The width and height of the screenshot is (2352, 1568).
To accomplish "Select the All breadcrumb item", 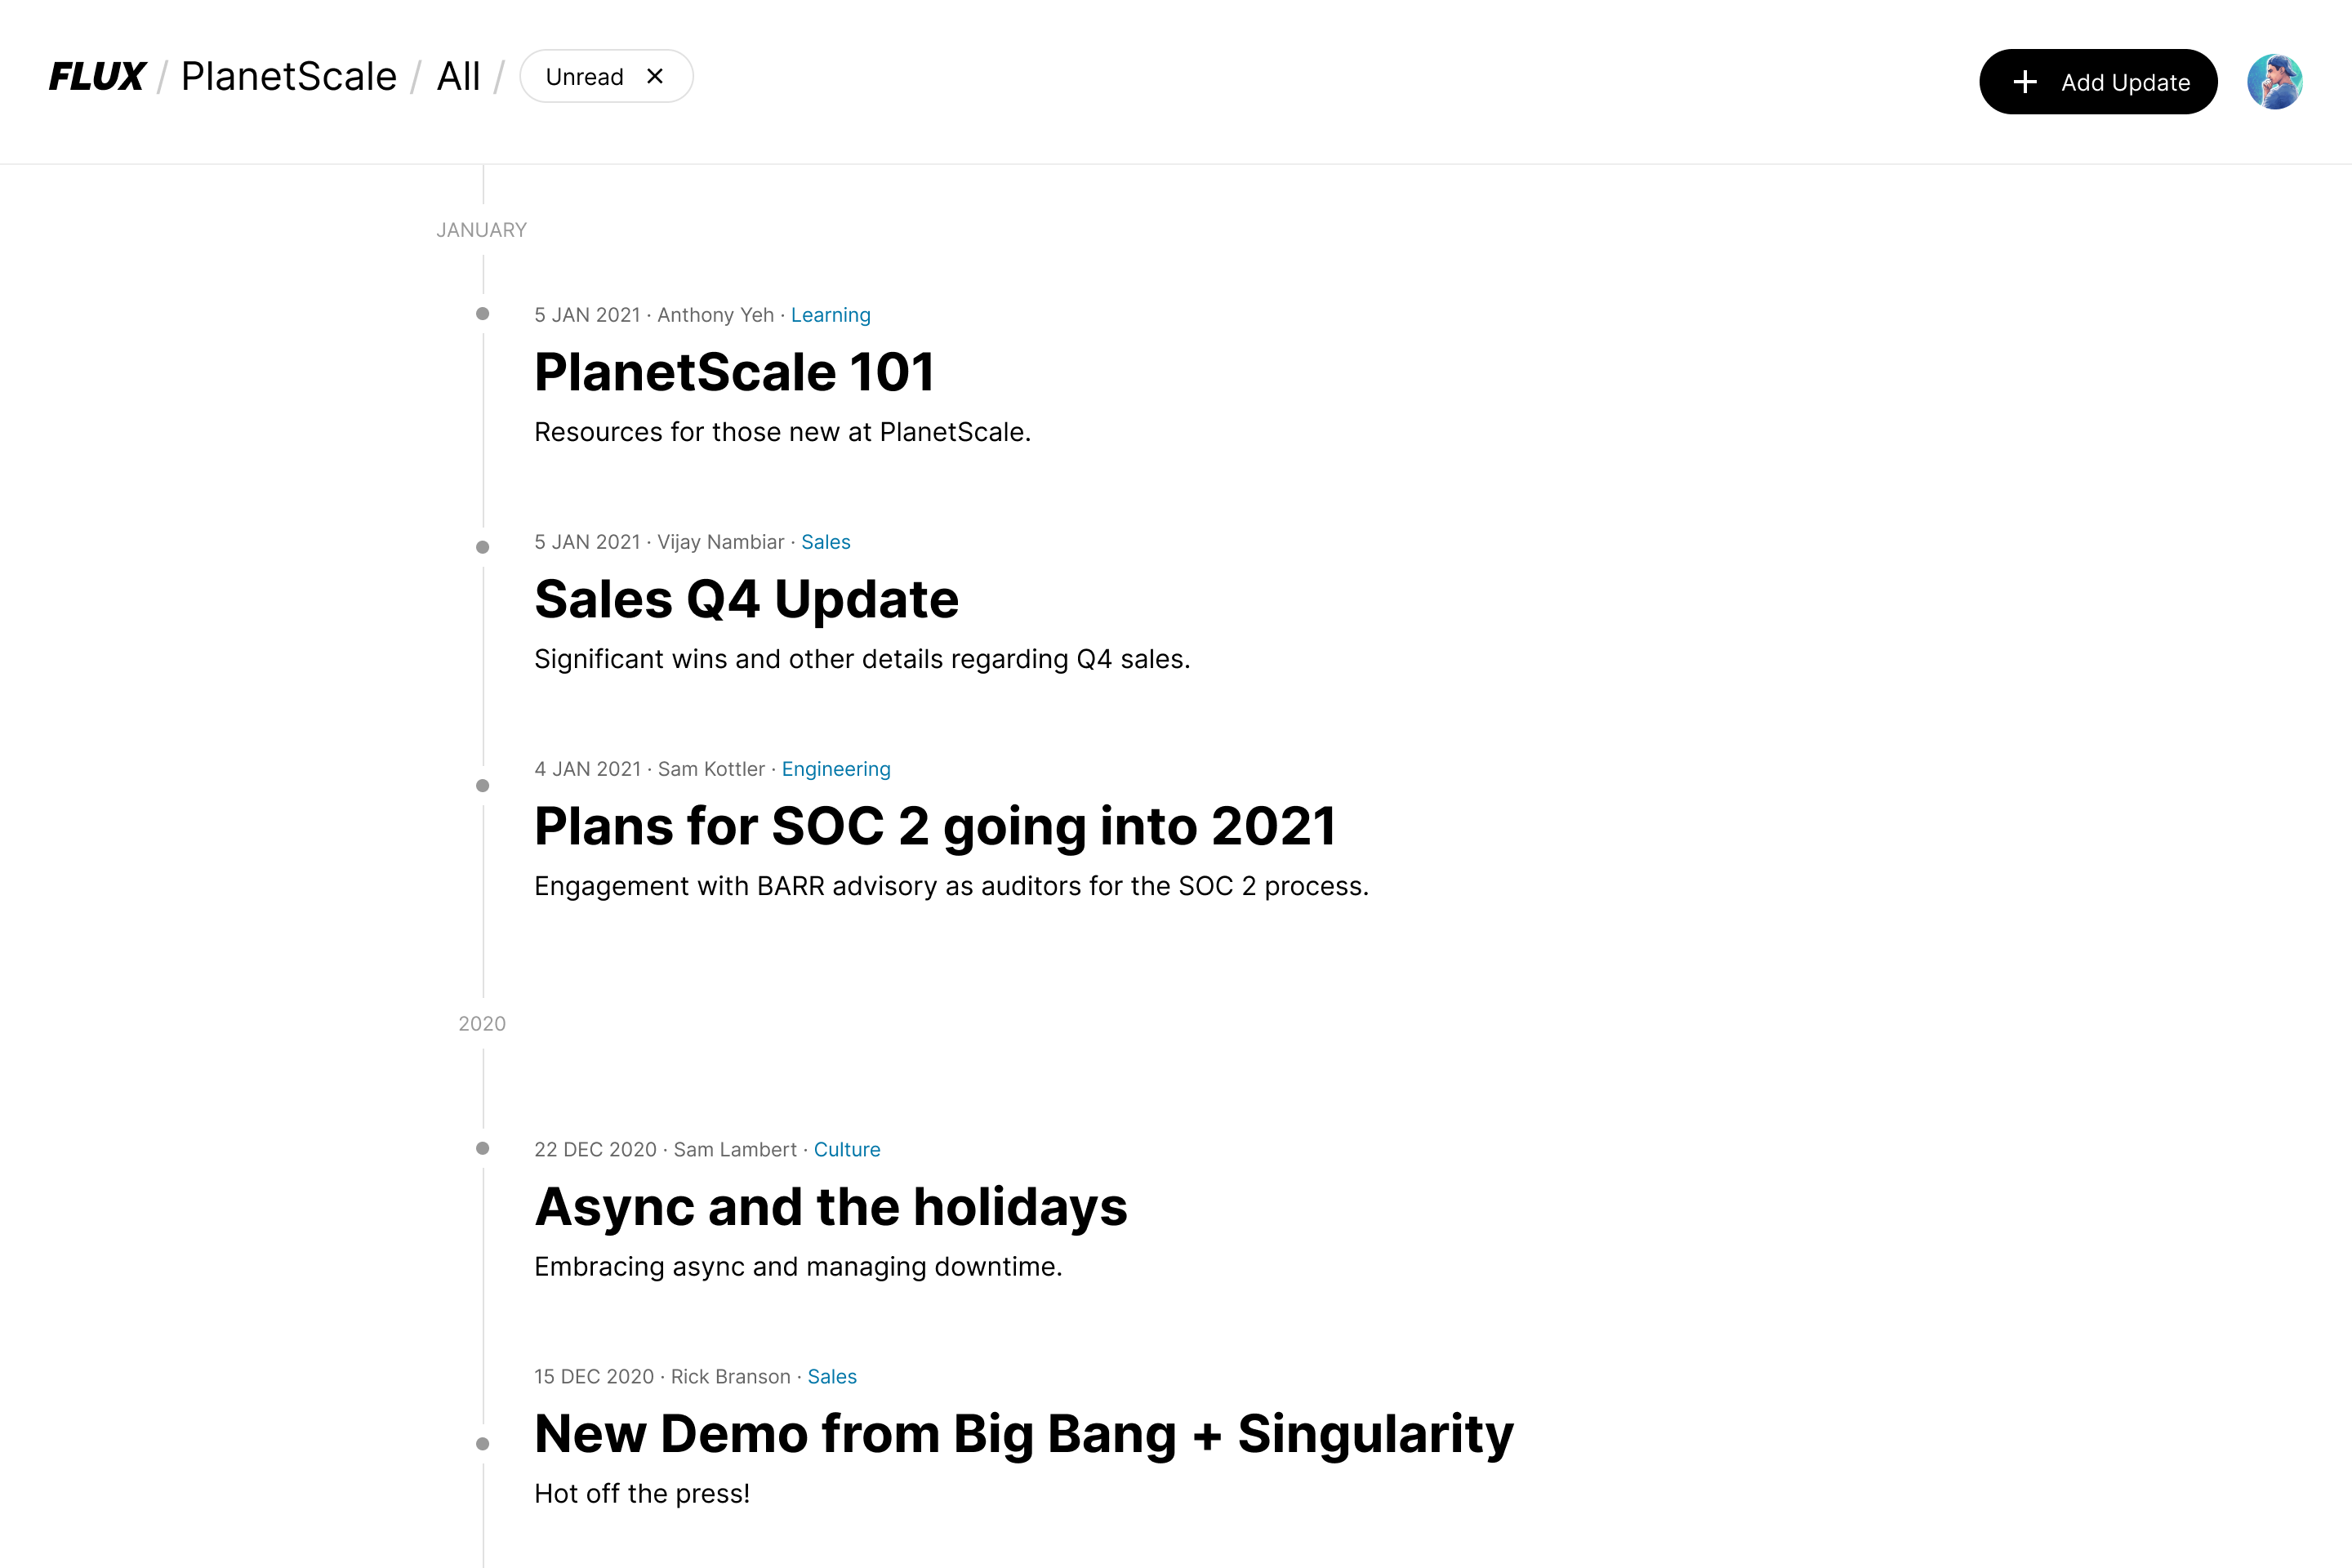I will [458, 77].
